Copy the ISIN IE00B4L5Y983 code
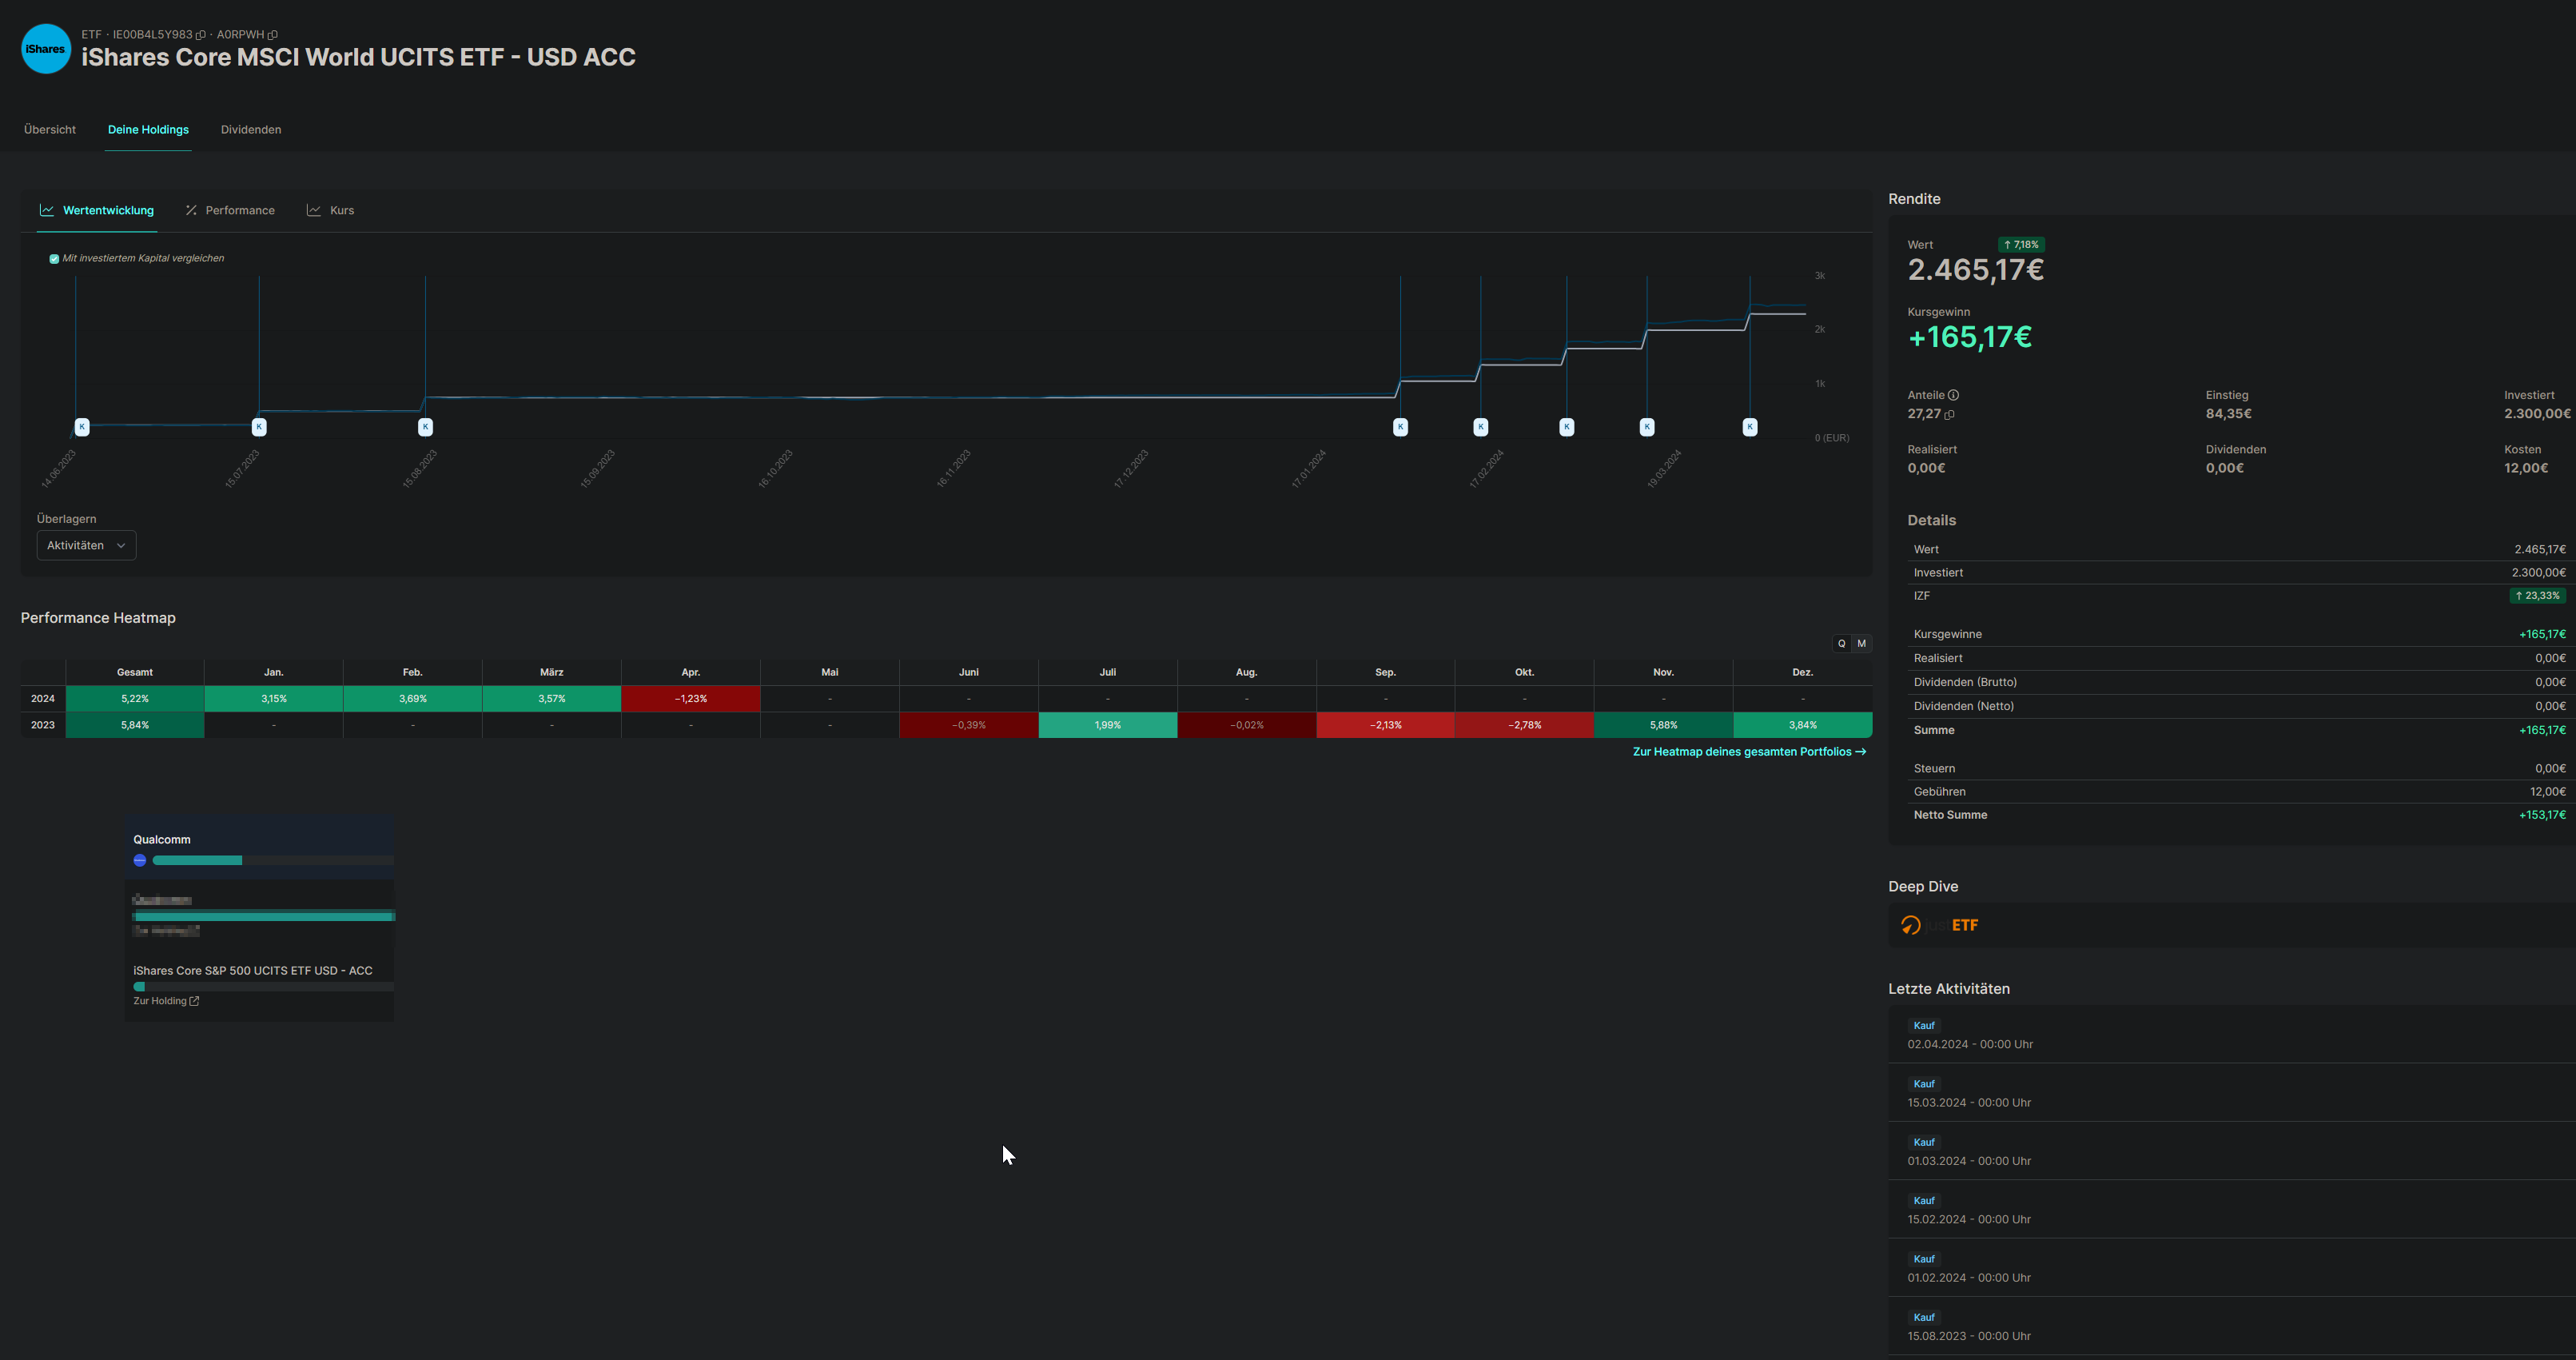The image size is (2576, 1360). click(x=201, y=35)
